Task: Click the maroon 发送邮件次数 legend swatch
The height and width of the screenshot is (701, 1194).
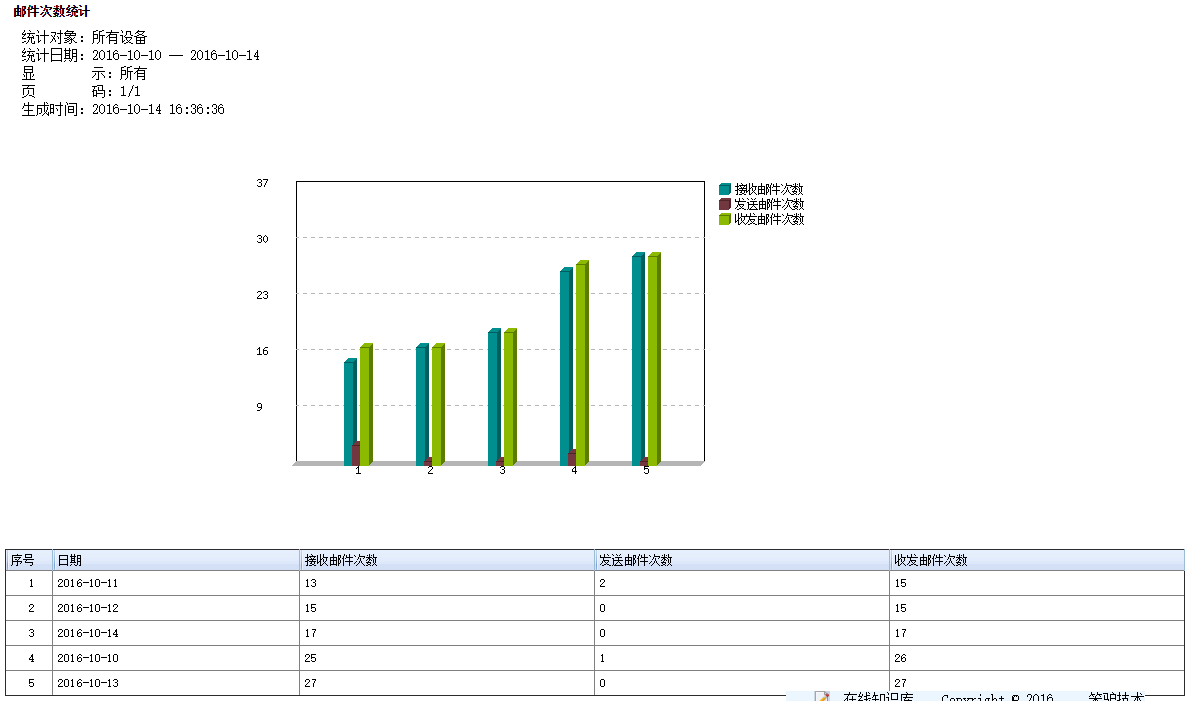Action: click(x=725, y=204)
